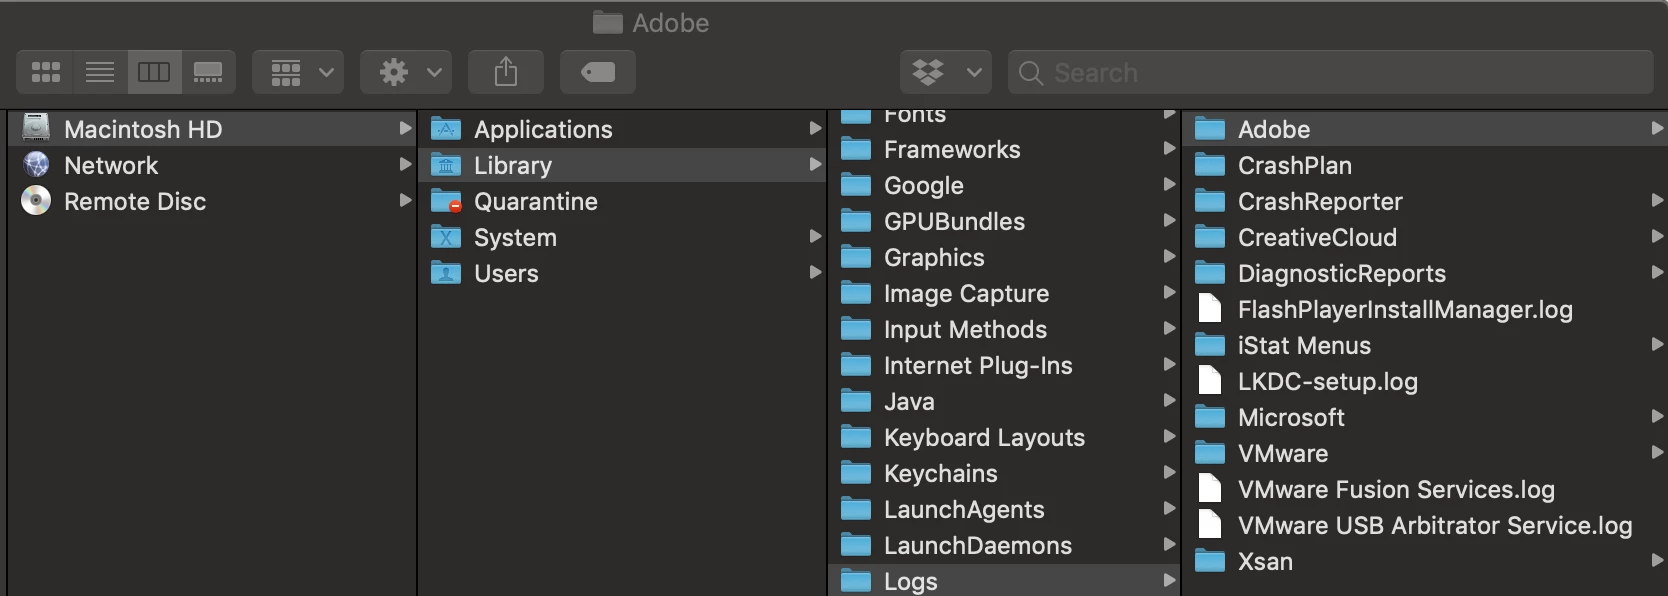The image size is (1668, 596).
Task: Select the CrashReporter folder
Action: tap(1425, 201)
